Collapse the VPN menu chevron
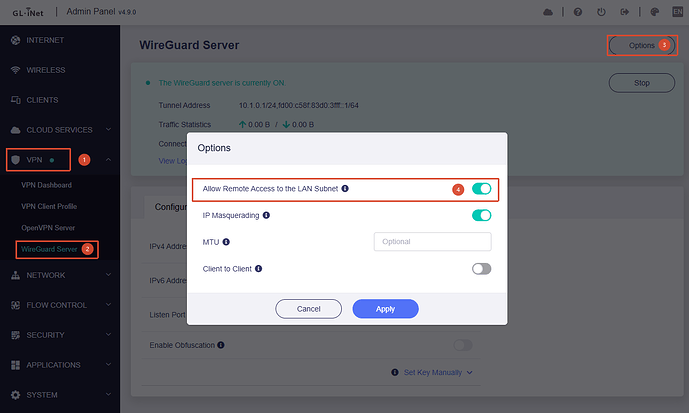 108,159
